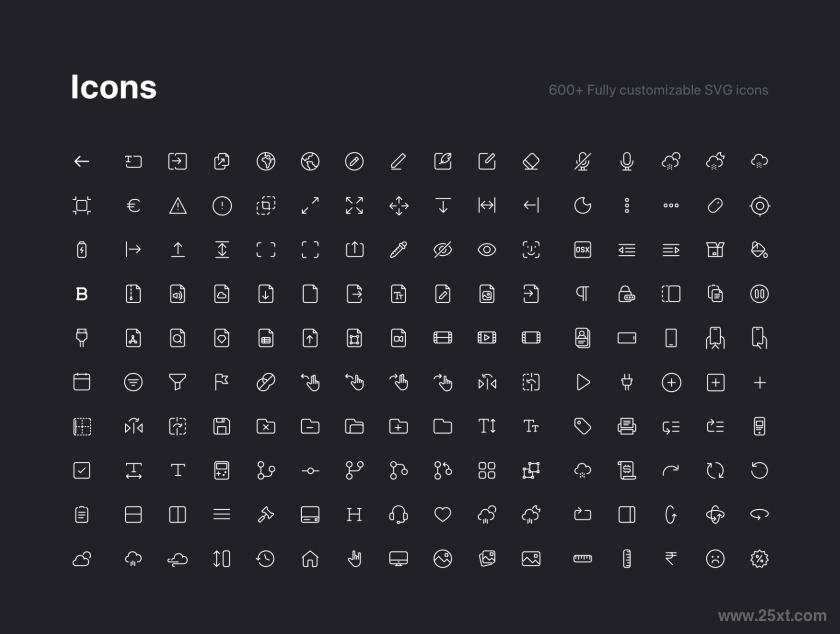Select the funnel filter icon
The image size is (840, 634).
(177, 382)
